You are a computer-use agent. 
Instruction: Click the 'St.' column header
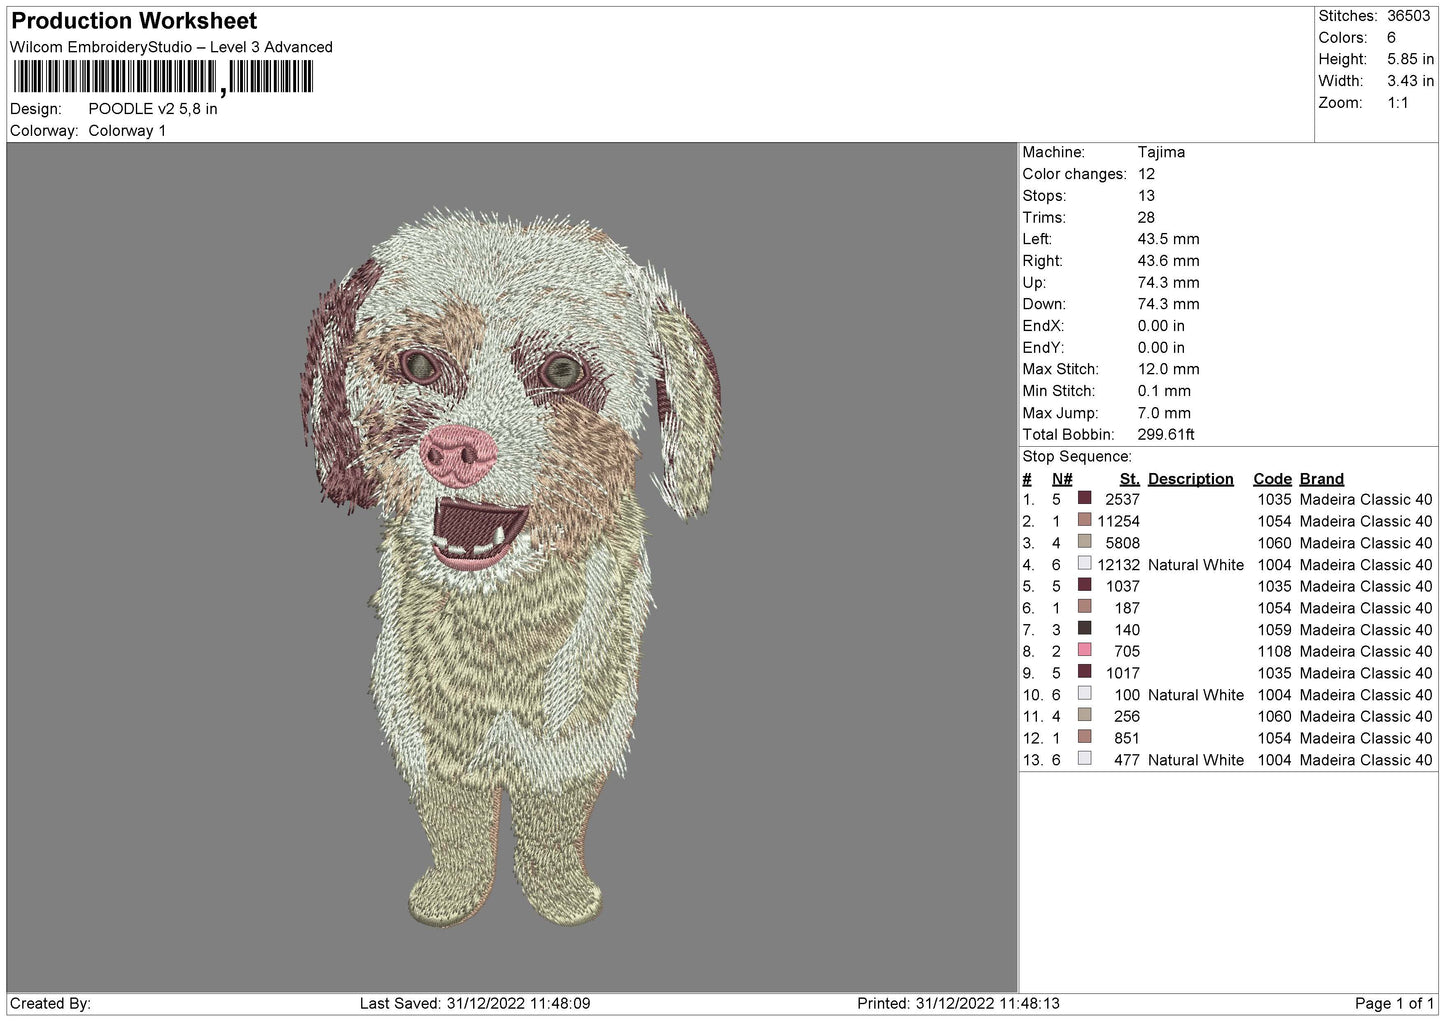tap(1129, 479)
